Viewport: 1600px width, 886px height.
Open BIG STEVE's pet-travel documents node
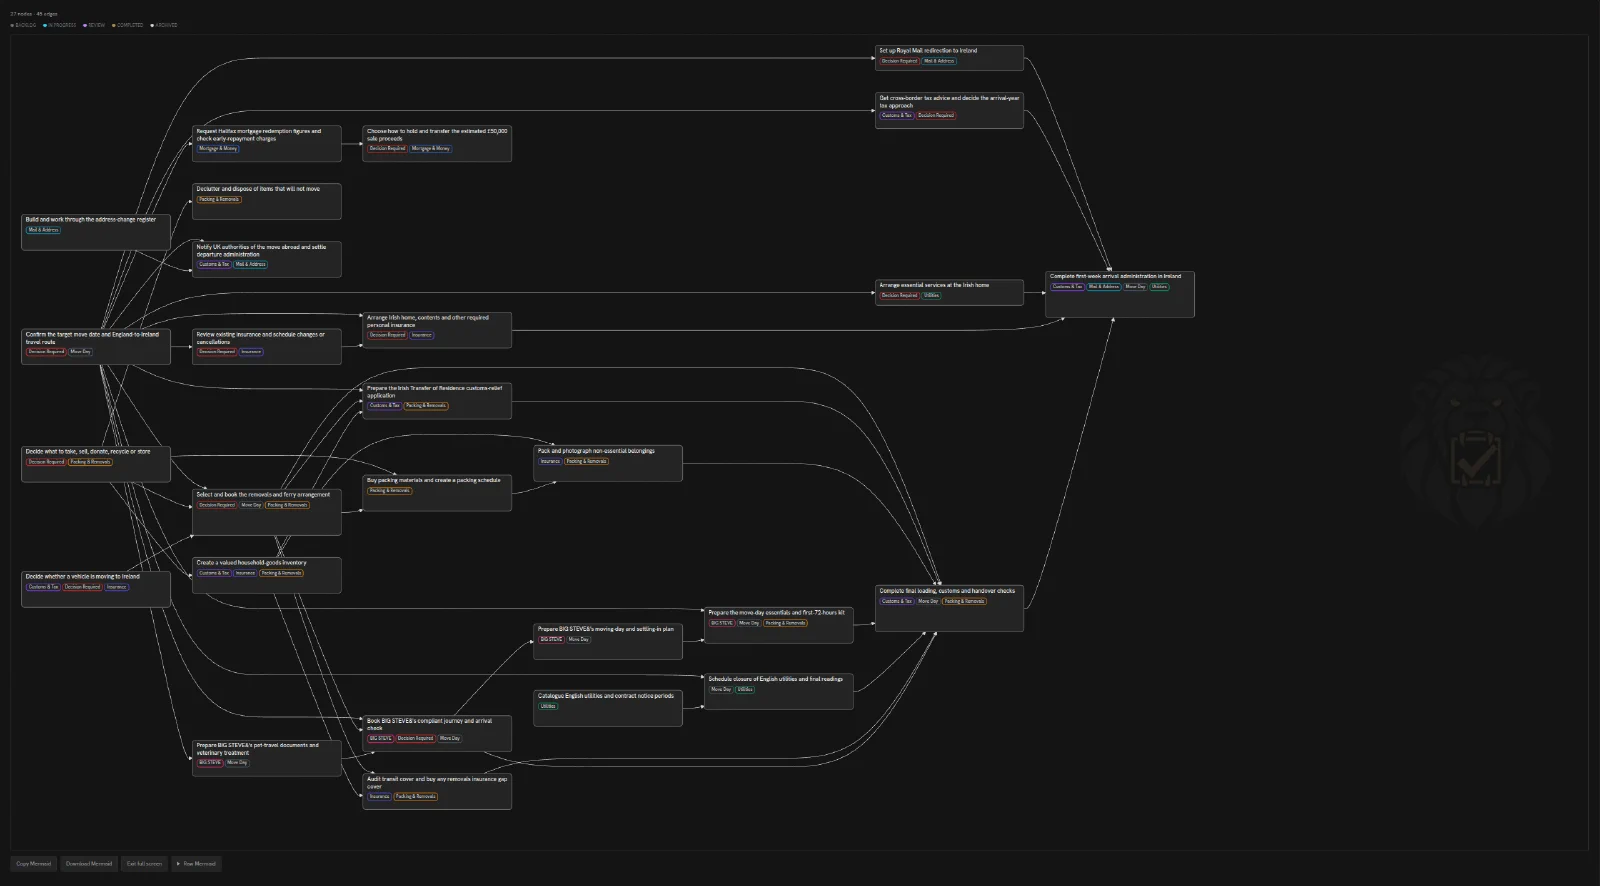(x=266, y=758)
